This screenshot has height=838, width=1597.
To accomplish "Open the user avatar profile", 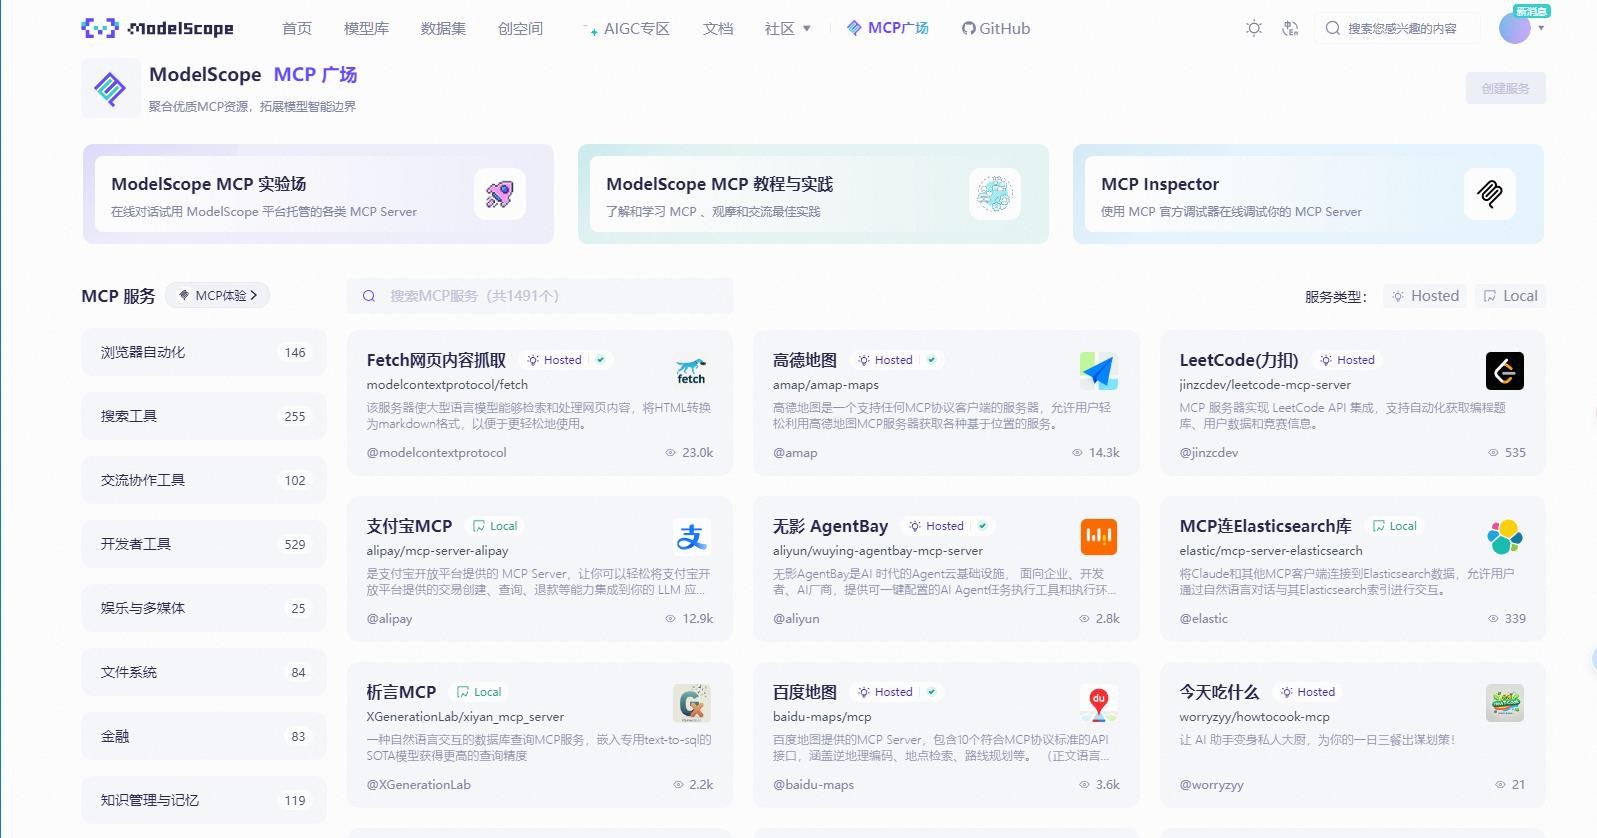I will [1515, 28].
